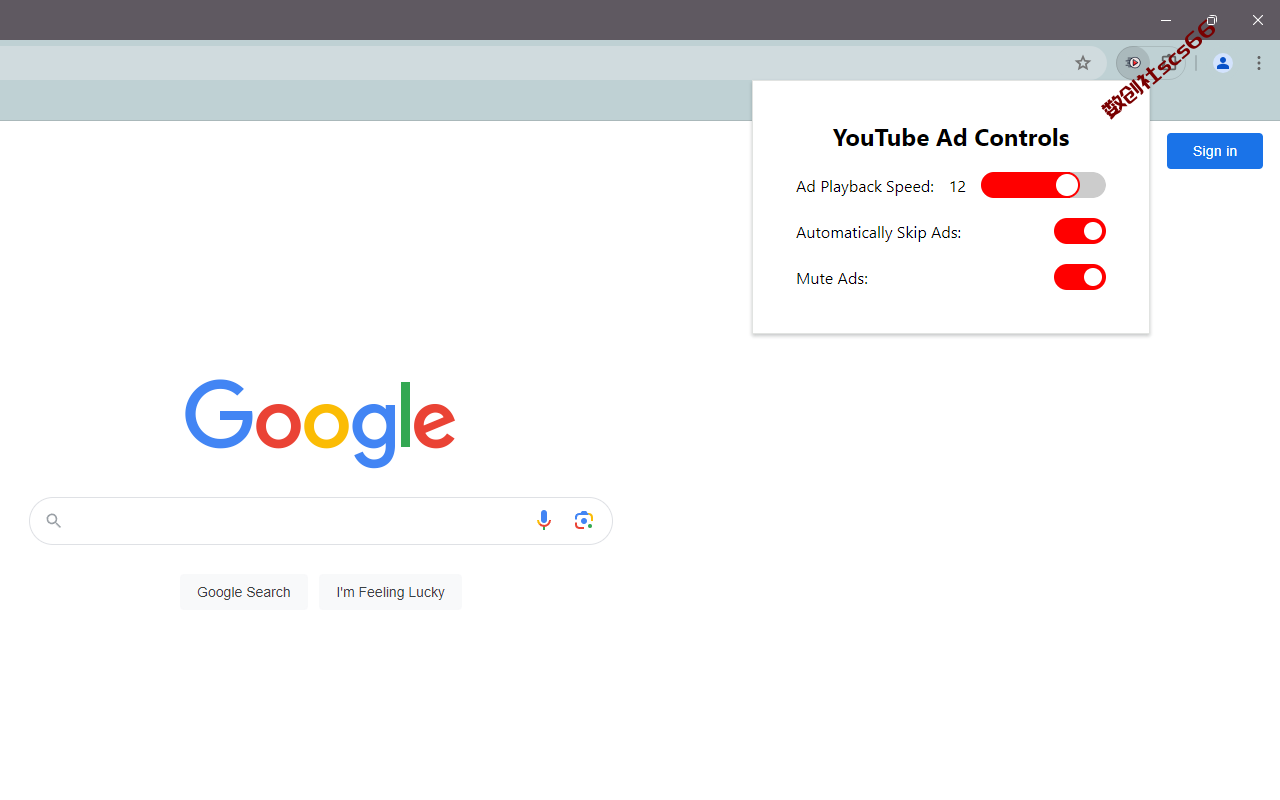Click the Google Search button
Image resolution: width=1280 pixels, height=800 pixels.
(244, 592)
